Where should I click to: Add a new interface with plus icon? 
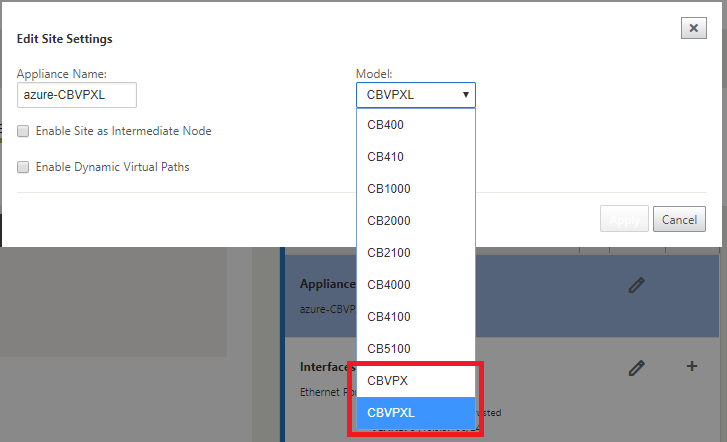pyautogui.click(x=692, y=366)
